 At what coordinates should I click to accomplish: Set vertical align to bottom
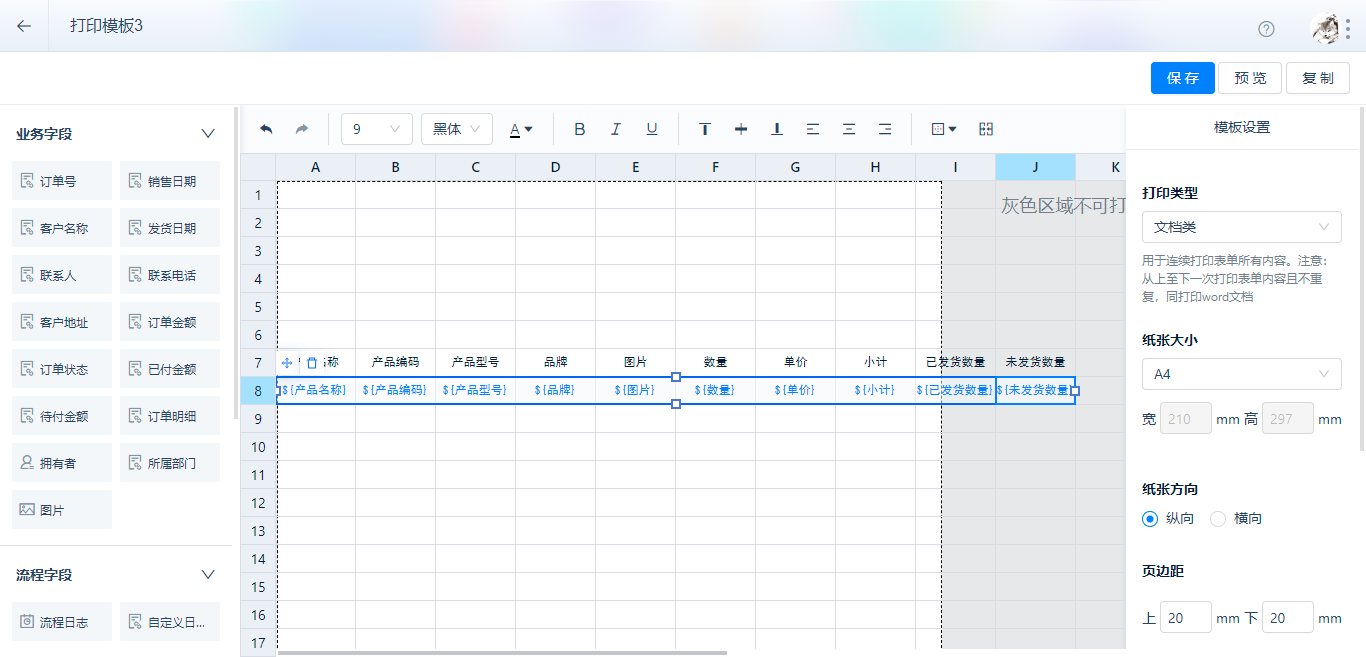point(777,129)
